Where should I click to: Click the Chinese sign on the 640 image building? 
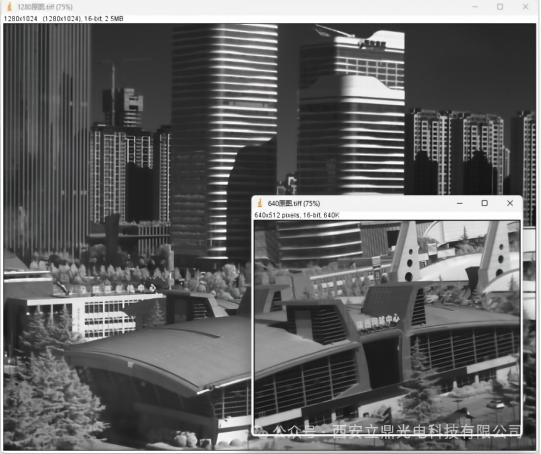(378, 323)
